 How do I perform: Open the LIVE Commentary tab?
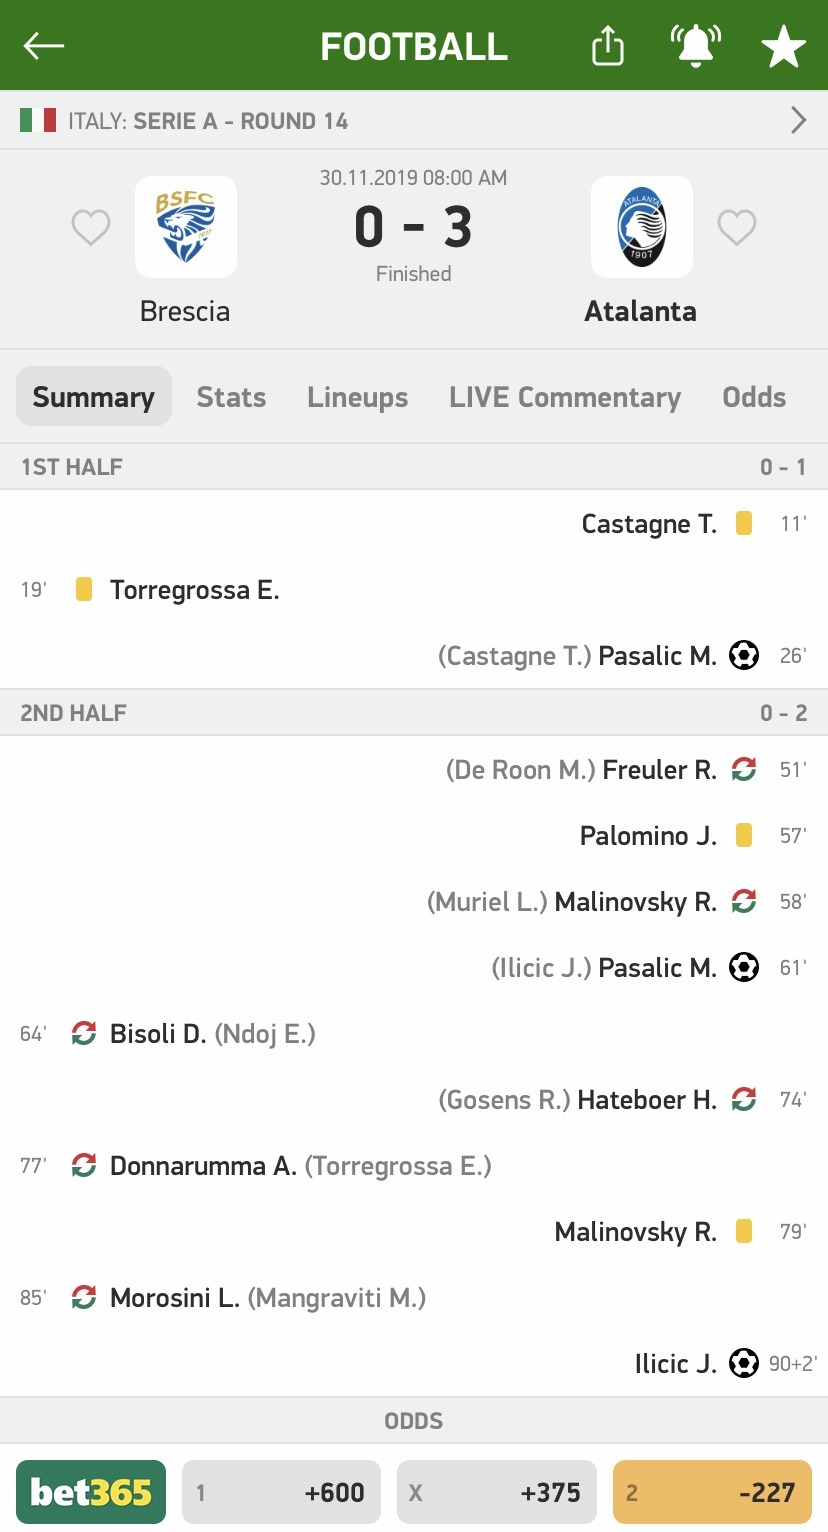click(565, 397)
